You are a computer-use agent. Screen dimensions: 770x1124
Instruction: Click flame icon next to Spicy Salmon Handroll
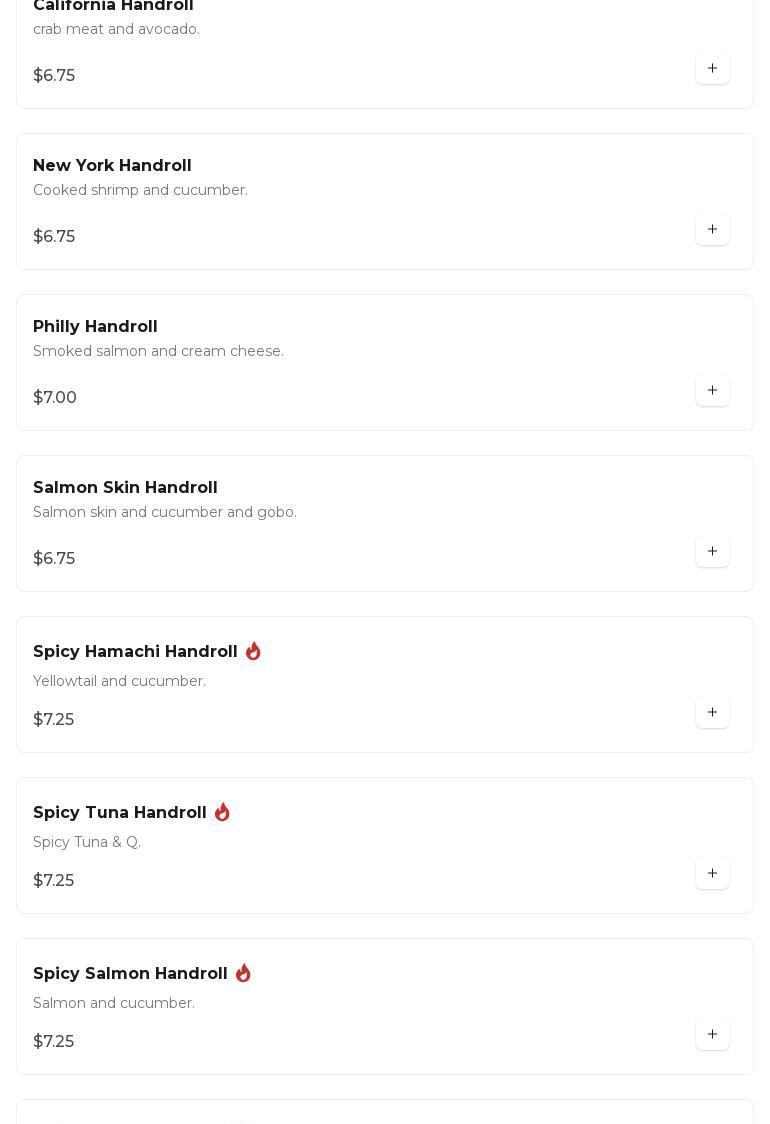[243, 973]
